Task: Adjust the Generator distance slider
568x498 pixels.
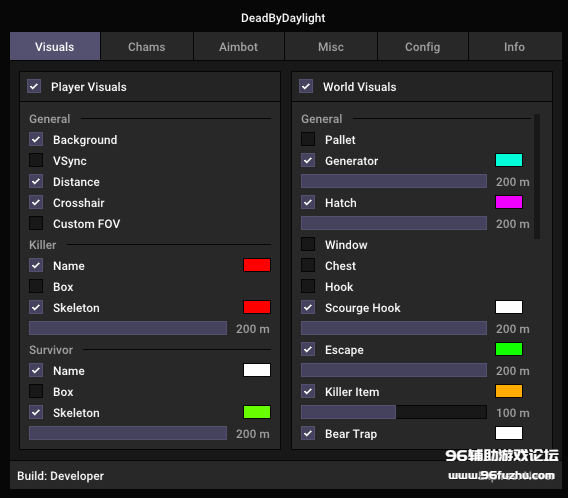Action: [x=394, y=181]
